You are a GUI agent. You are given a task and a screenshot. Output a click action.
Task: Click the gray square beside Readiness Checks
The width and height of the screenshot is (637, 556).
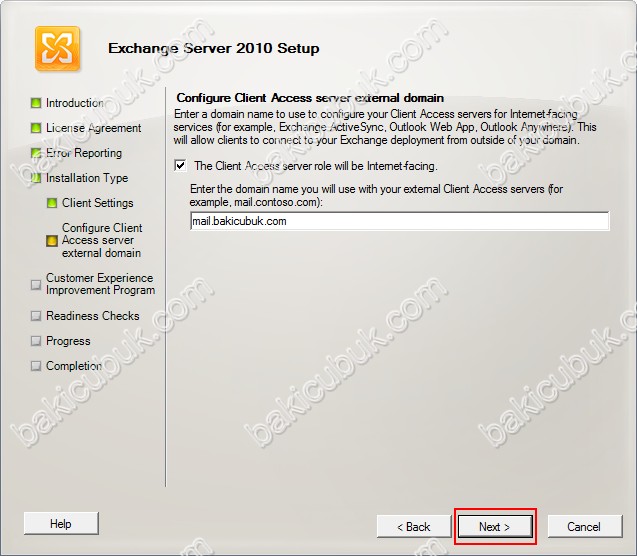coord(36,316)
